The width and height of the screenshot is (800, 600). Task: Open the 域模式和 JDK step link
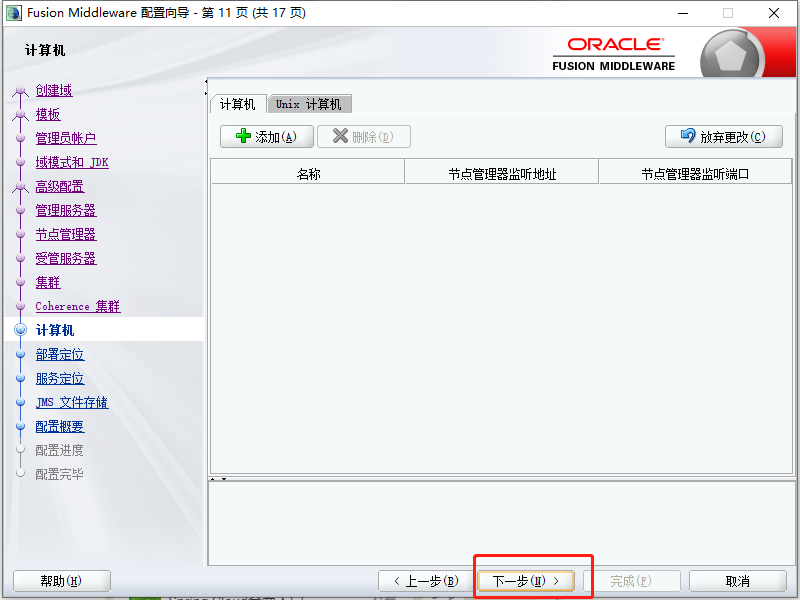pyautogui.click(x=72, y=163)
